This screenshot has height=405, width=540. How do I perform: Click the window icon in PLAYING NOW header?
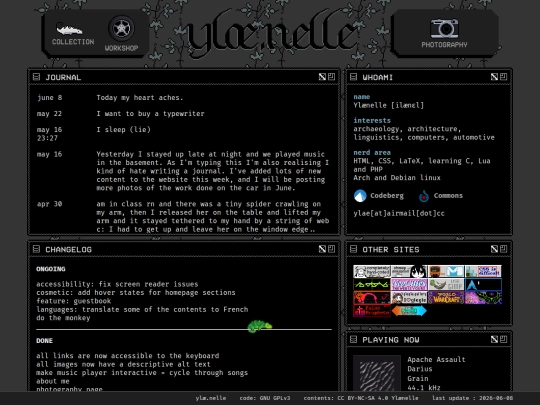pos(503,340)
